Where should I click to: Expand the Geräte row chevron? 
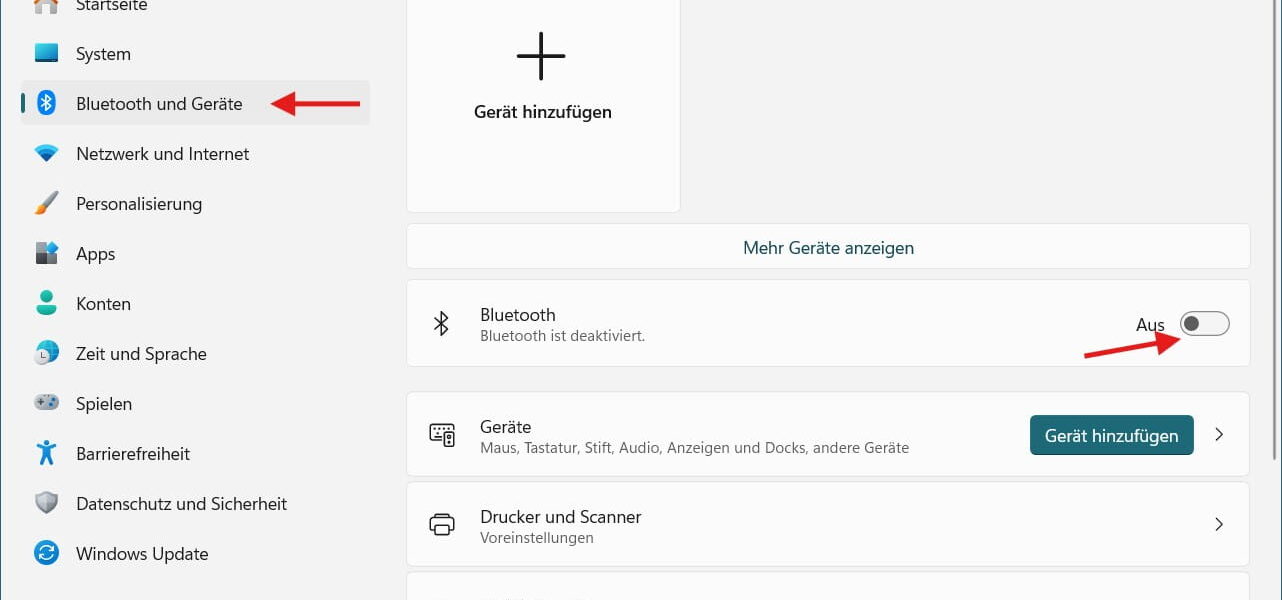click(1219, 434)
